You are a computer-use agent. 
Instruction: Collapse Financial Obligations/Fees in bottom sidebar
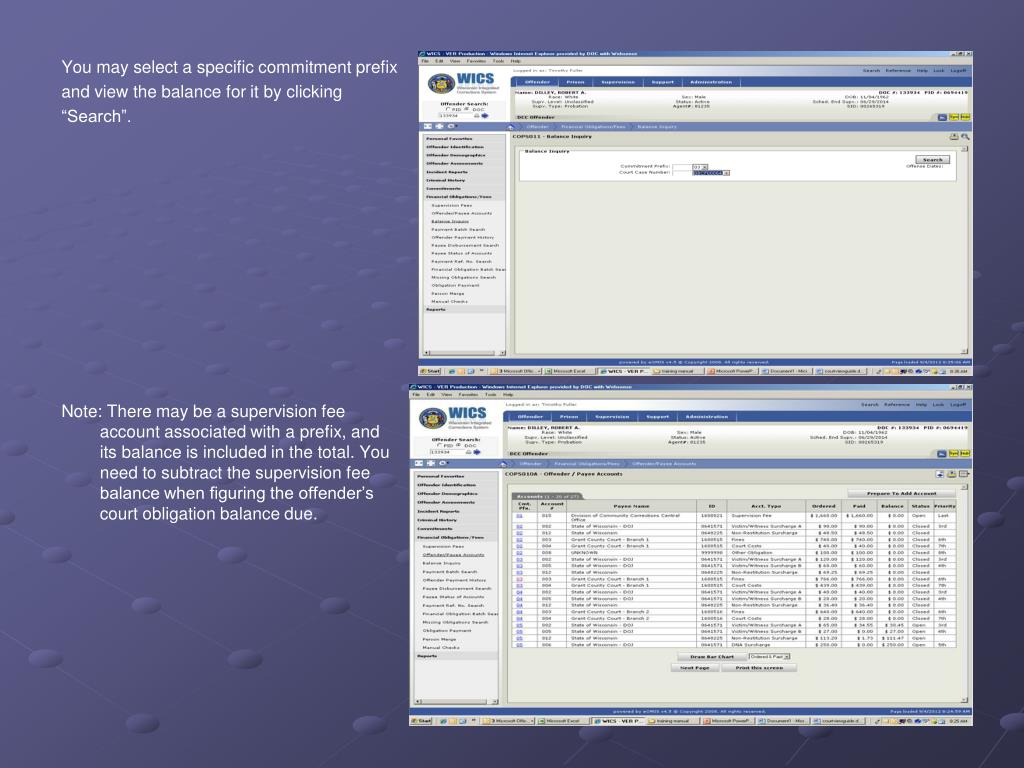451,537
